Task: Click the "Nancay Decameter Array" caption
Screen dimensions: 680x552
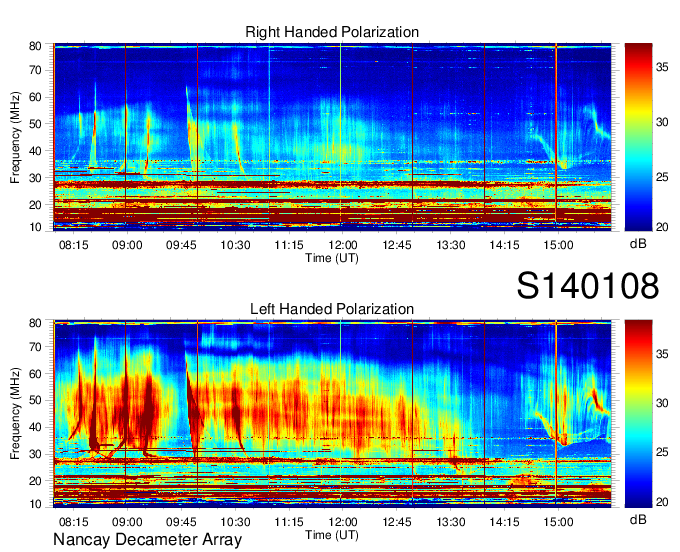Action: (147, 540)
